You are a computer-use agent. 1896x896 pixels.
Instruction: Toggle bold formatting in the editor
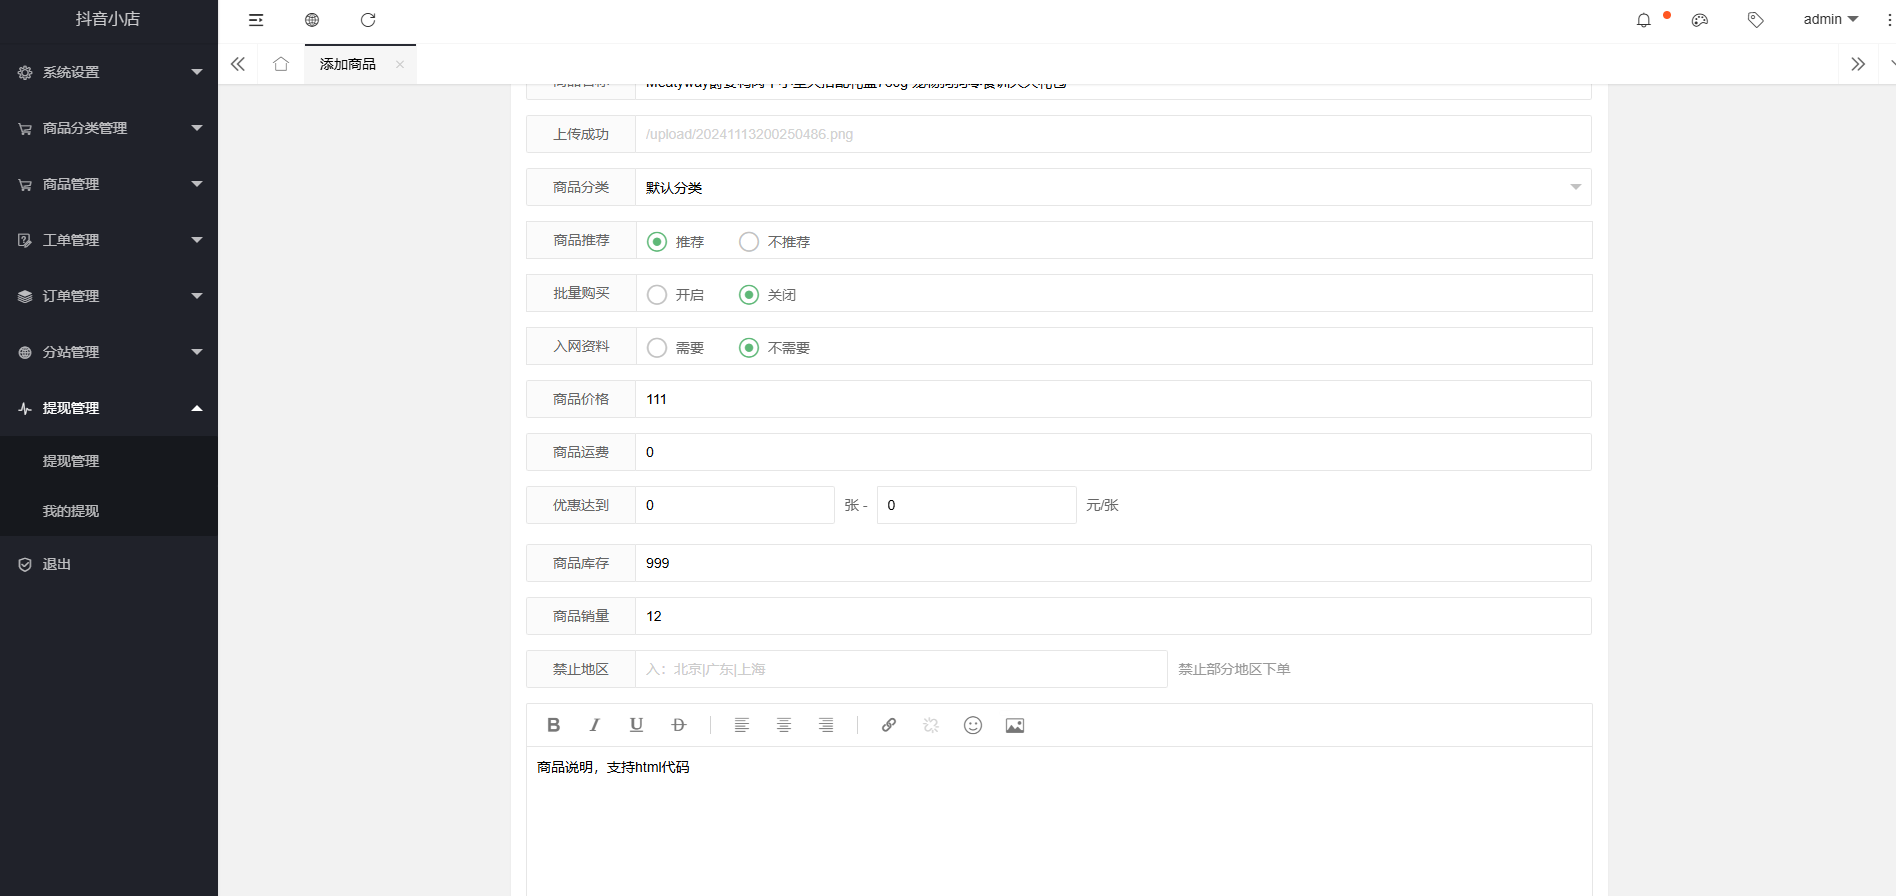[x=553, y=725]
